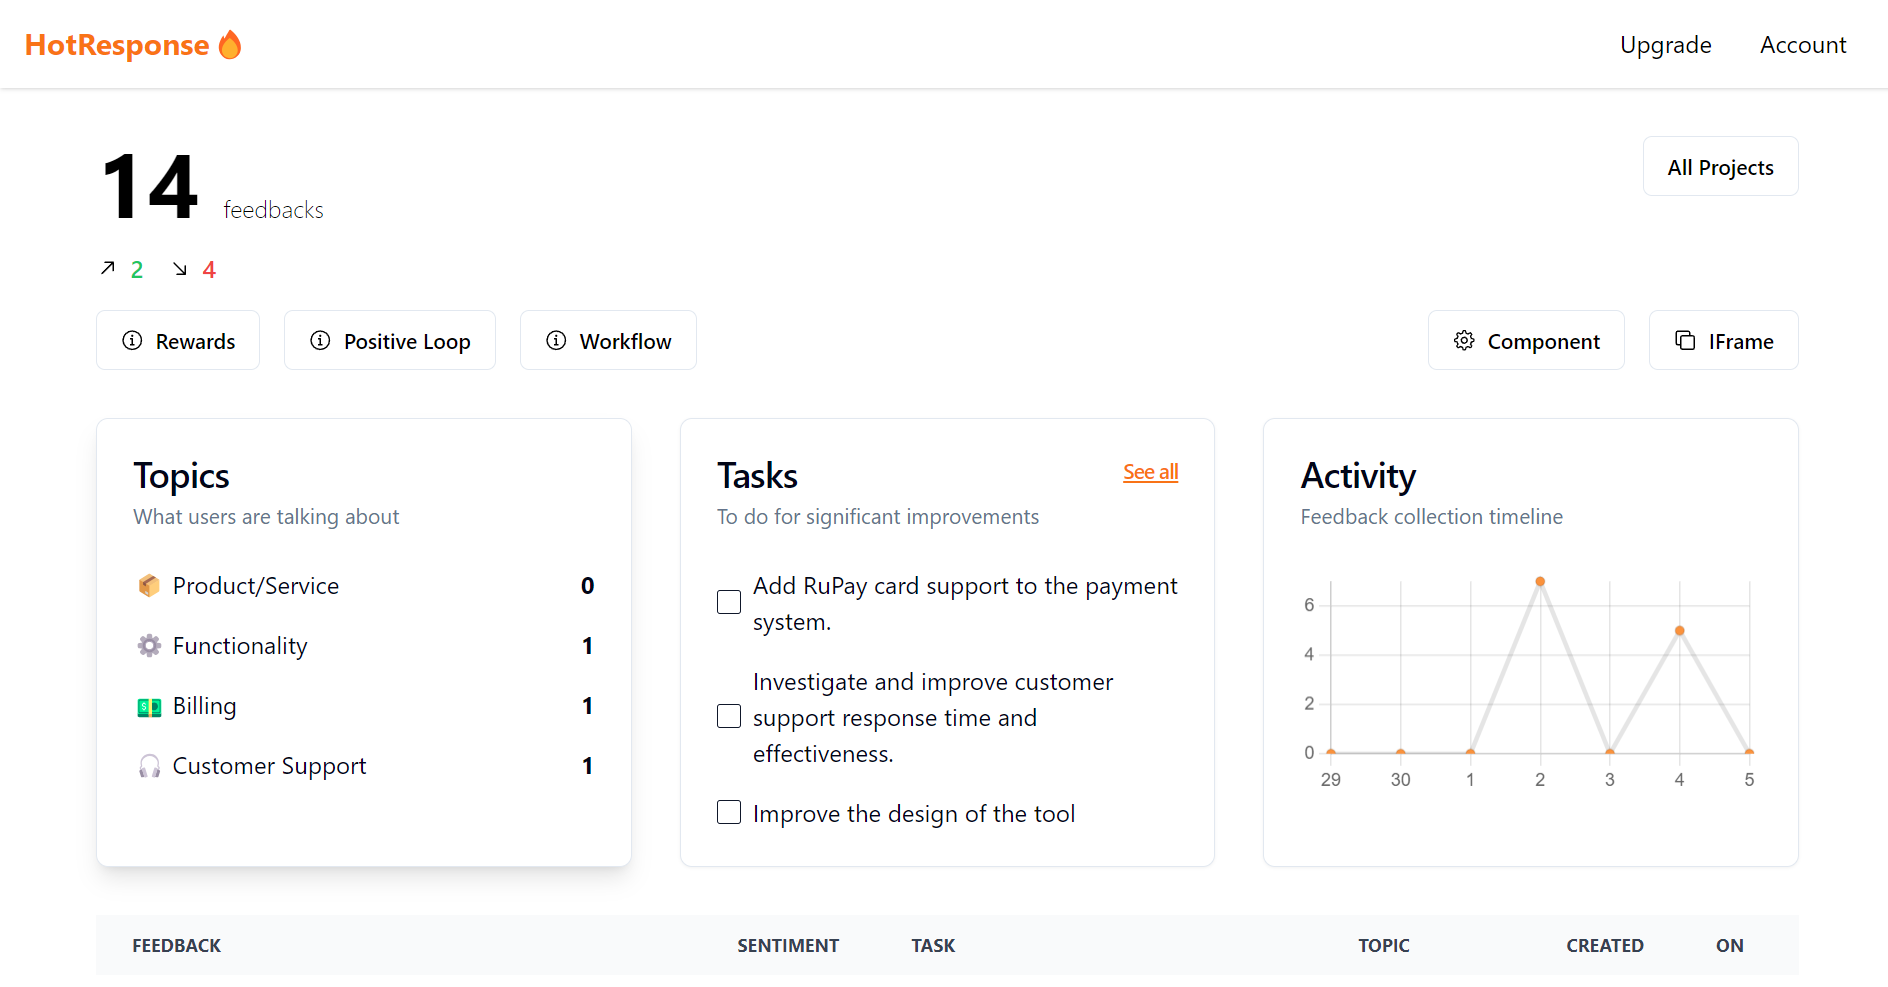Viewport: 1888px width, 987px height.
Task: Open the All Projects selector
Action: pyautogui.click(x=1720, y=167)
